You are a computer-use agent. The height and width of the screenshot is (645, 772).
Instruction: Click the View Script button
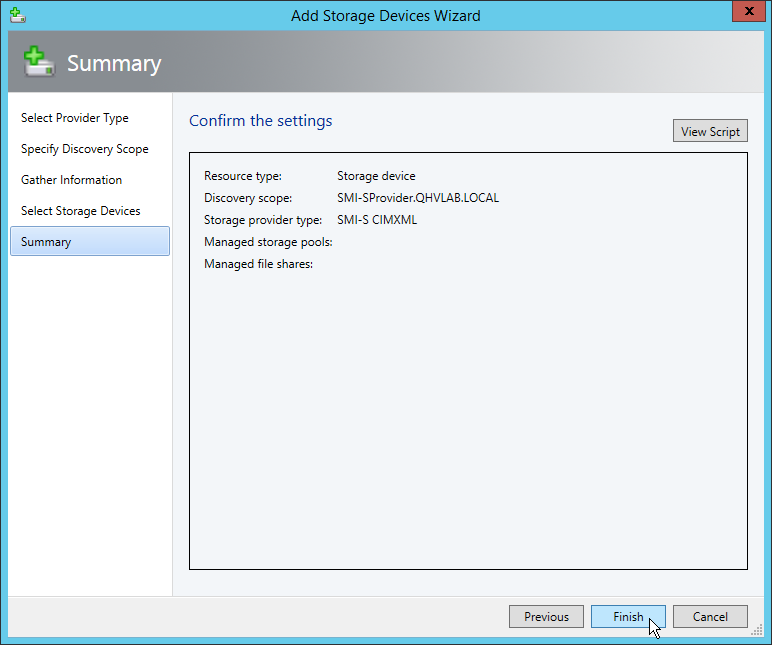click(x=710, y=131)
